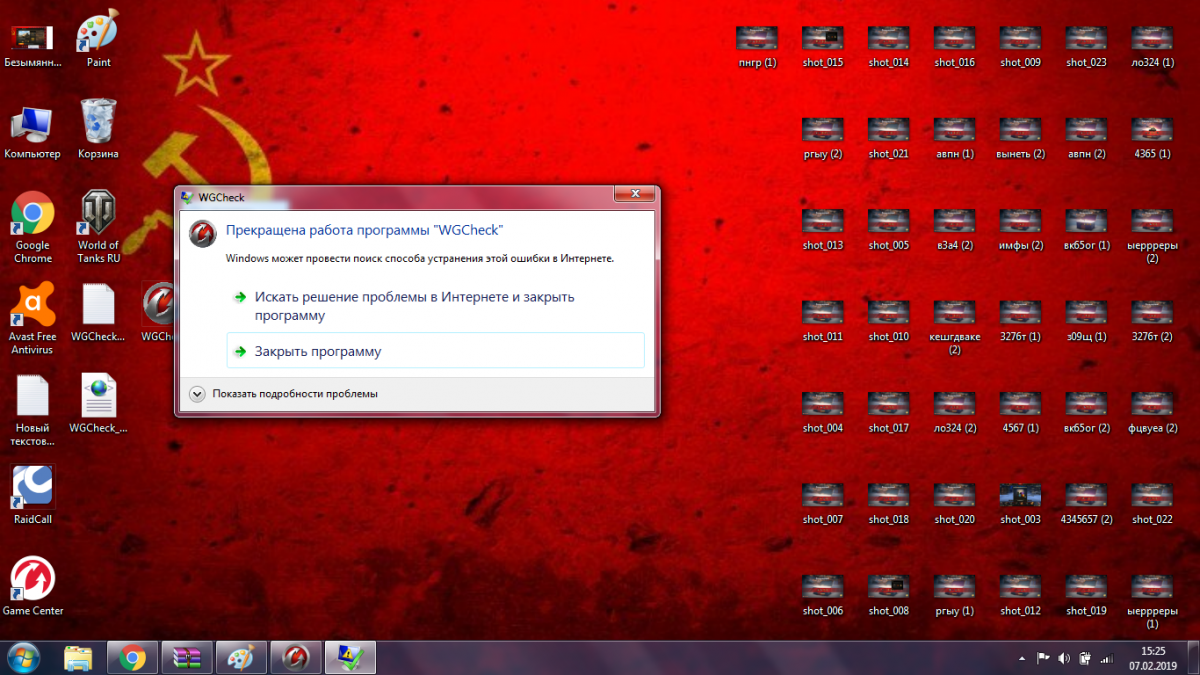
Task: Open the Game Center desktop shortcut
Action: pyautogui.click(x=32, y=586)
